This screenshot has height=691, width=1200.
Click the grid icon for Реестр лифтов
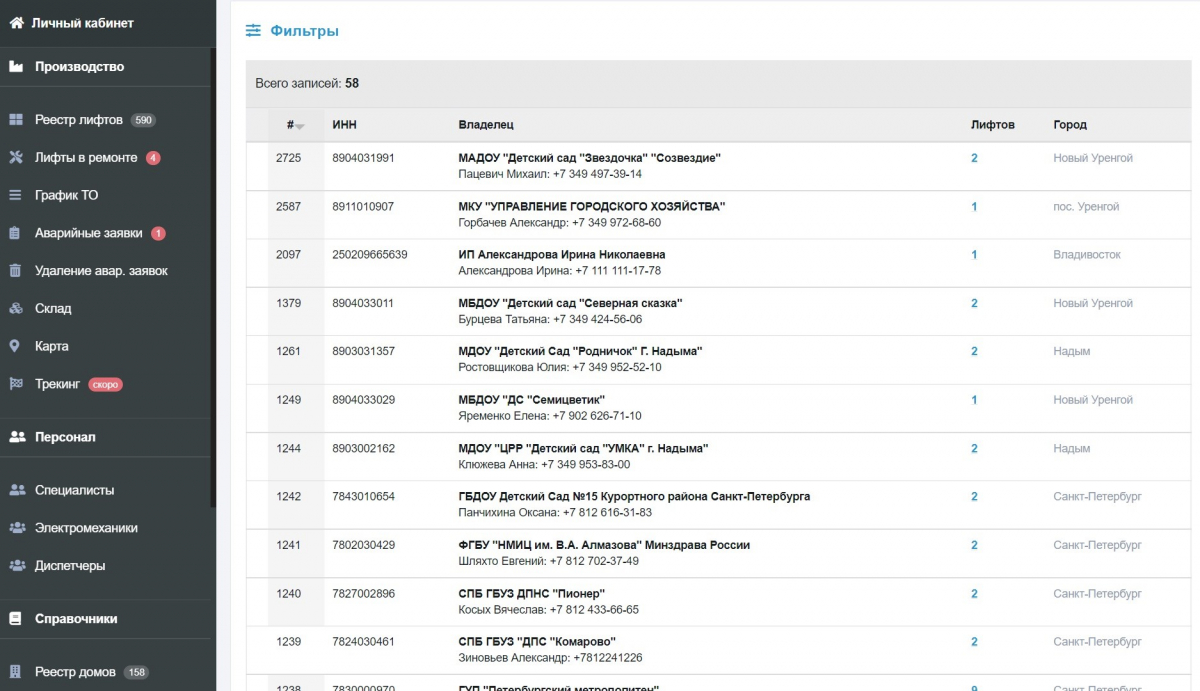click(x=16, y=120)
